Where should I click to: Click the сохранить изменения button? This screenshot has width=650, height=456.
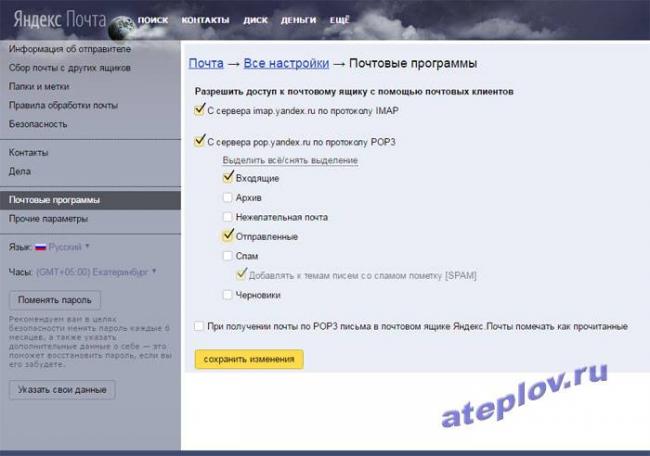(249, 359)
